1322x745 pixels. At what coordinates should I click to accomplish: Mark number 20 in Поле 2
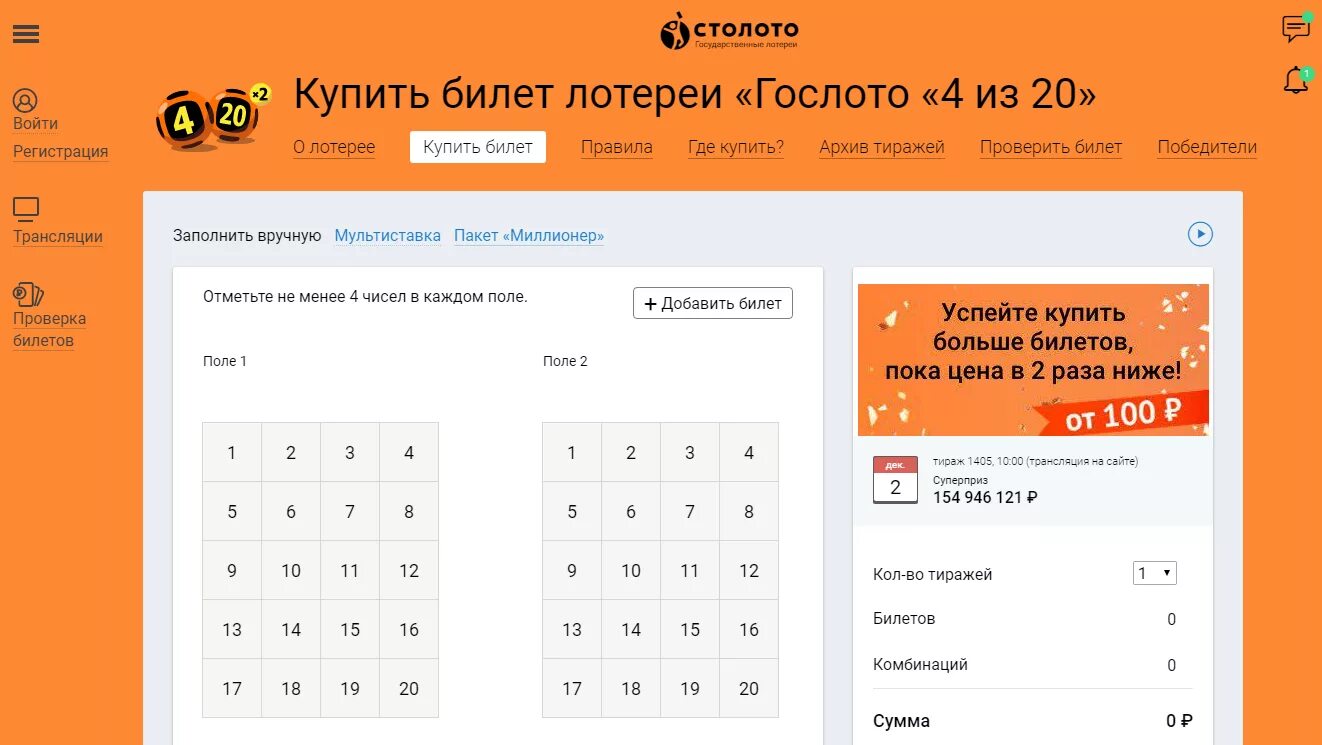749,688
